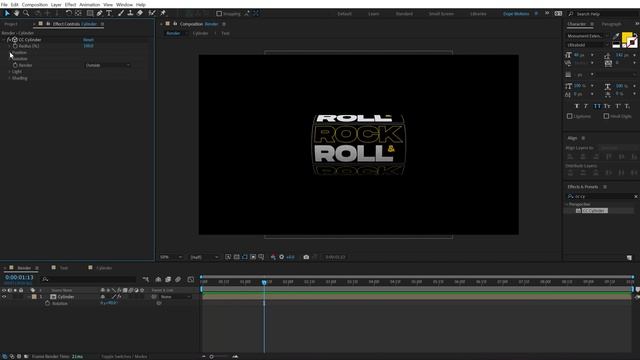Image resolution: width=640 pixels, height=360 pixels.
Task: Open the Render Outside dropdown
Action: [x=108, y=65]
